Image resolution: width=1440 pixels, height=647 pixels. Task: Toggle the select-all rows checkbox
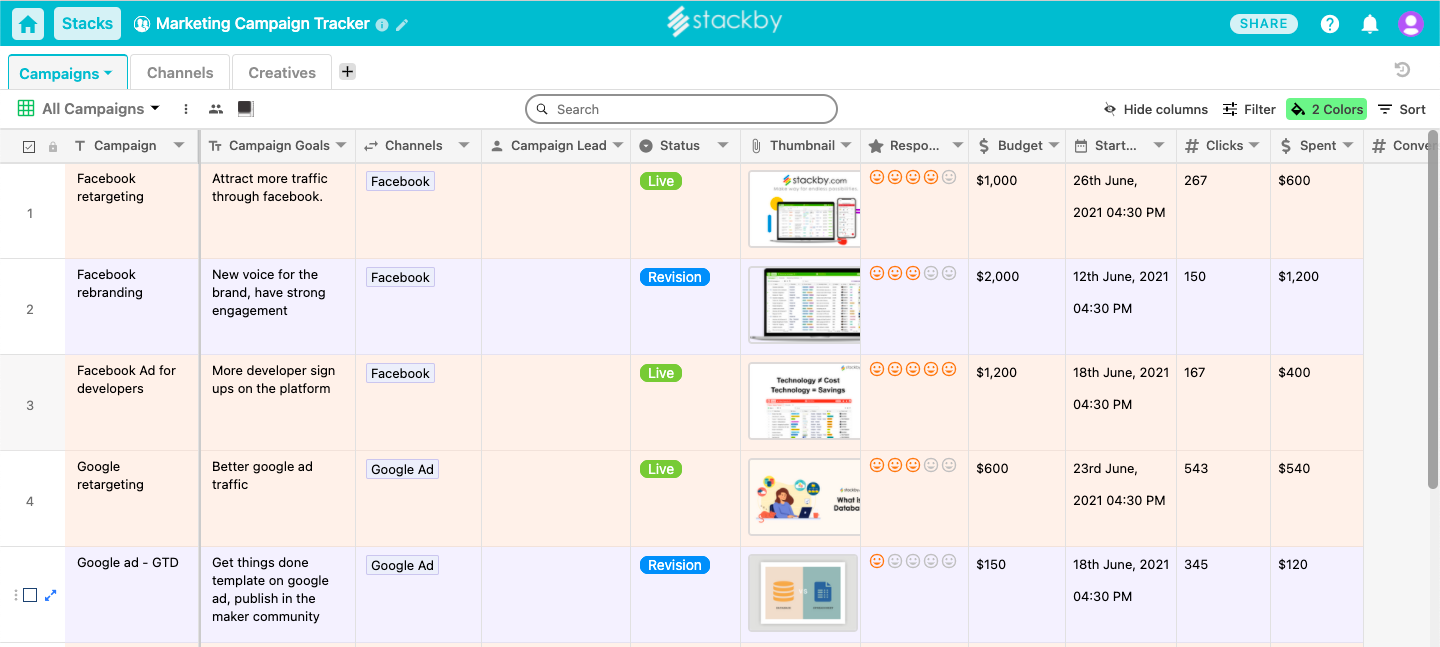(29, 147)
